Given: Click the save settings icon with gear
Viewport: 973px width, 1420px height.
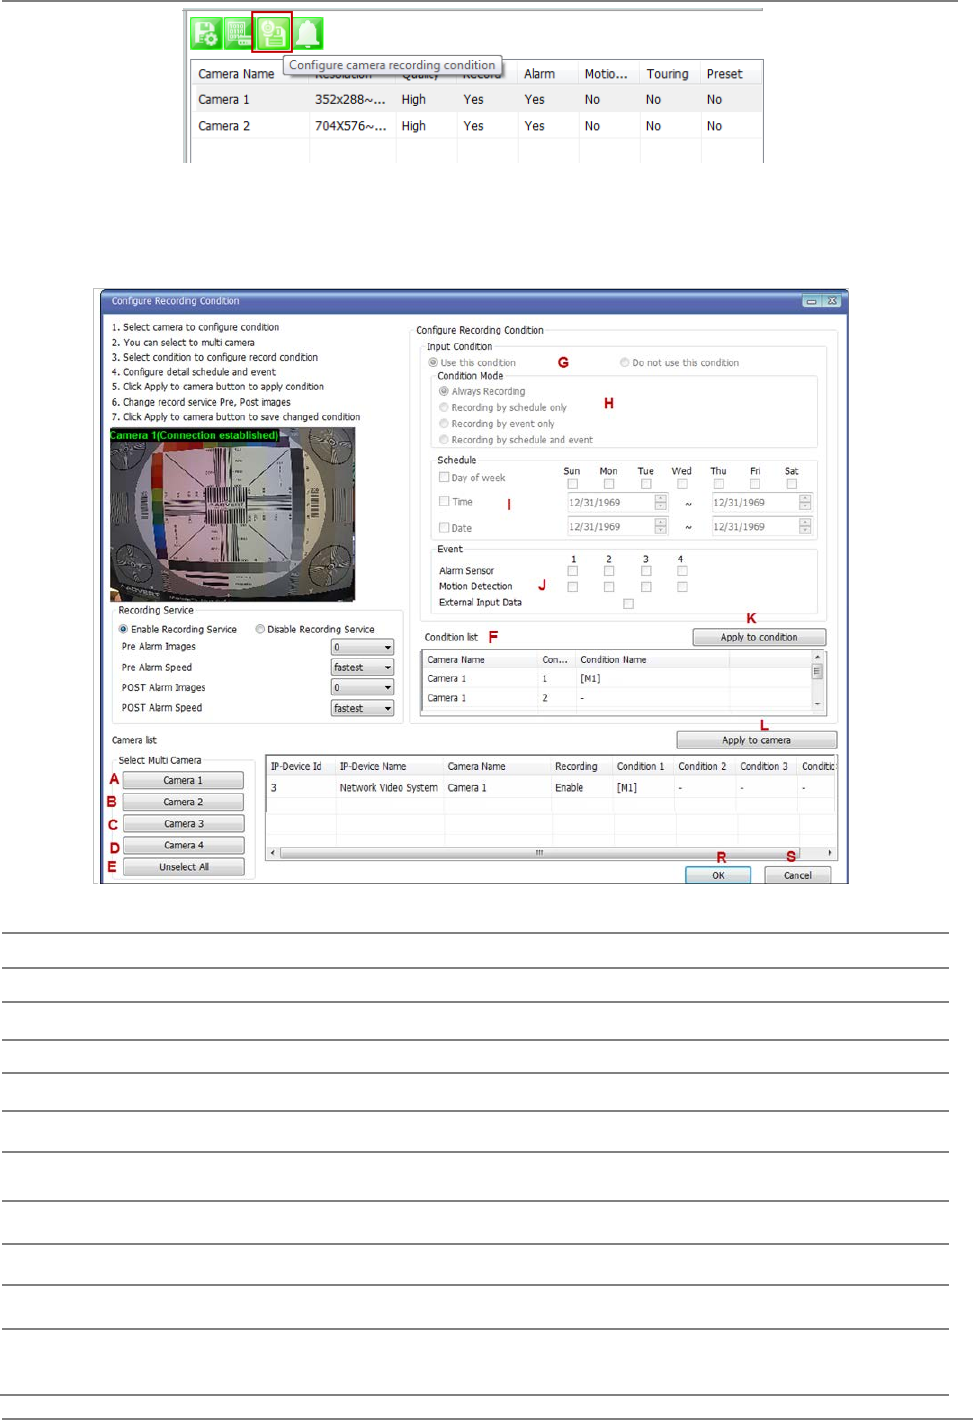Looking at the screenshot, I should [x=205, y=33].
